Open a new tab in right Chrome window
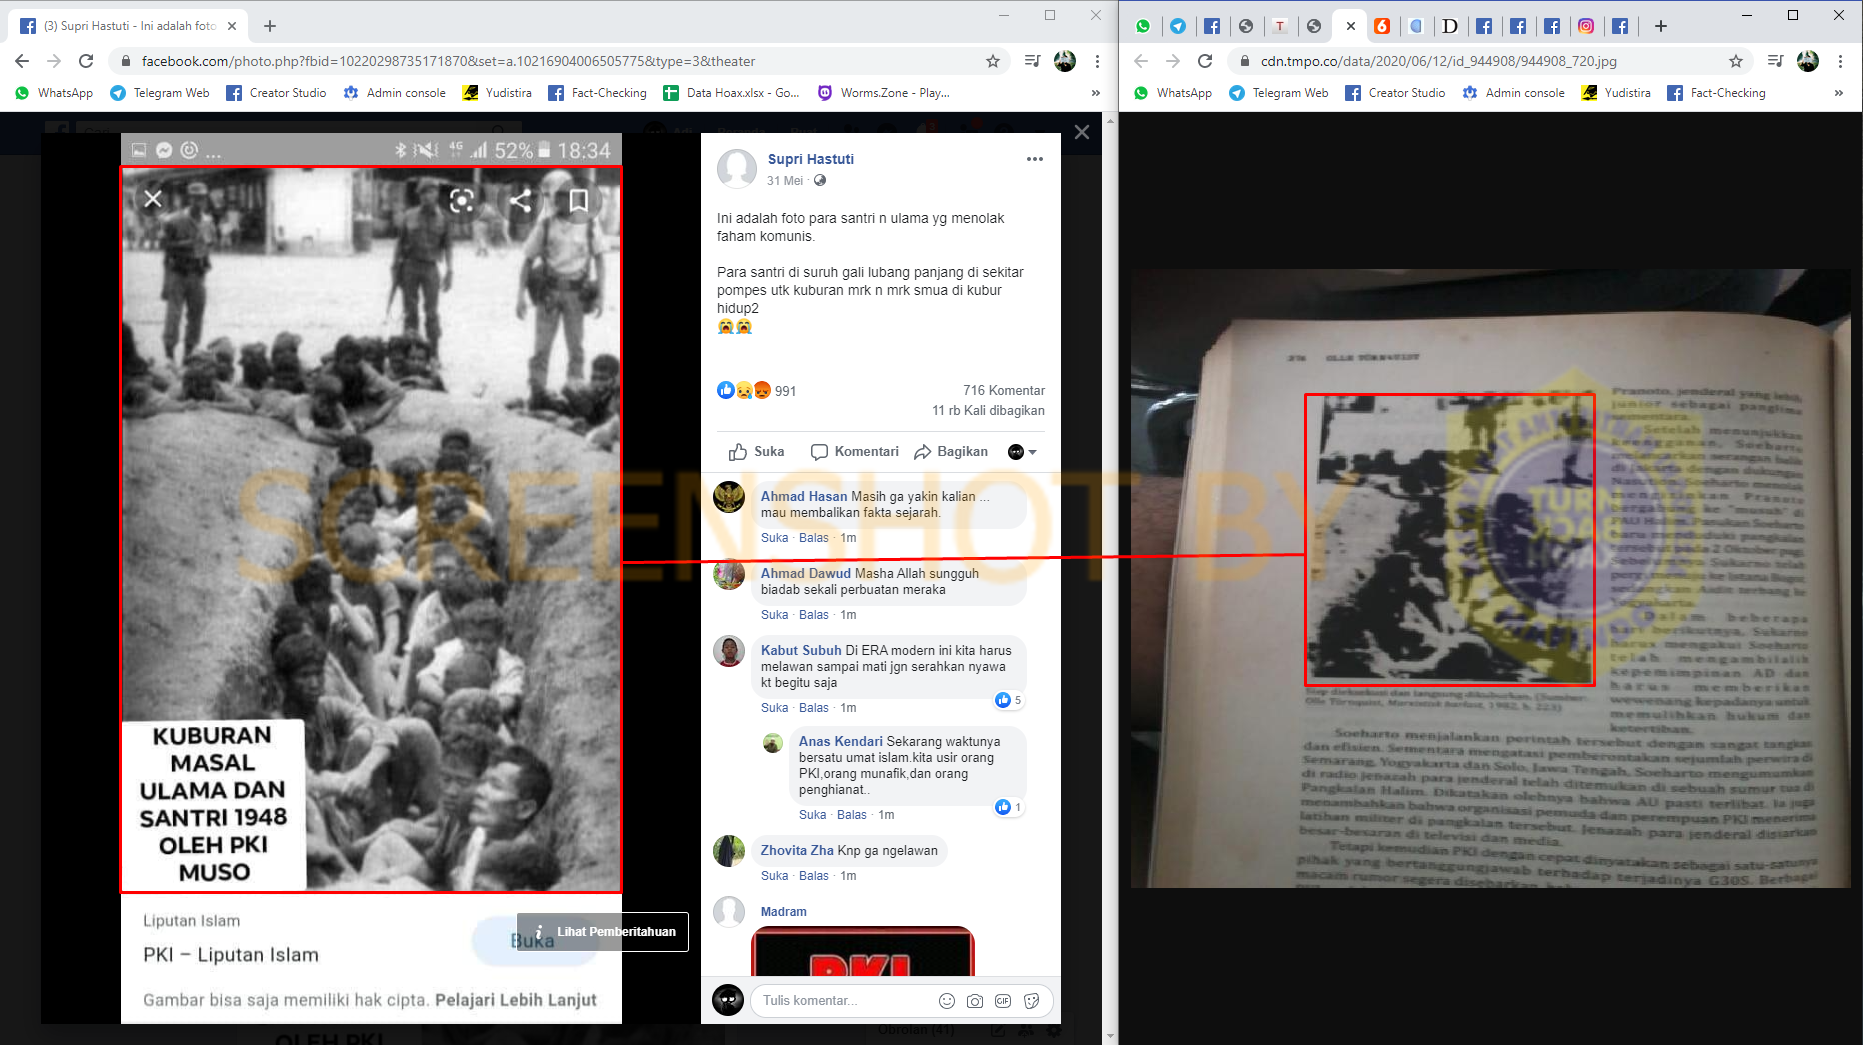Screen dimensions: 1863x1045 [x=1661, y=26]
